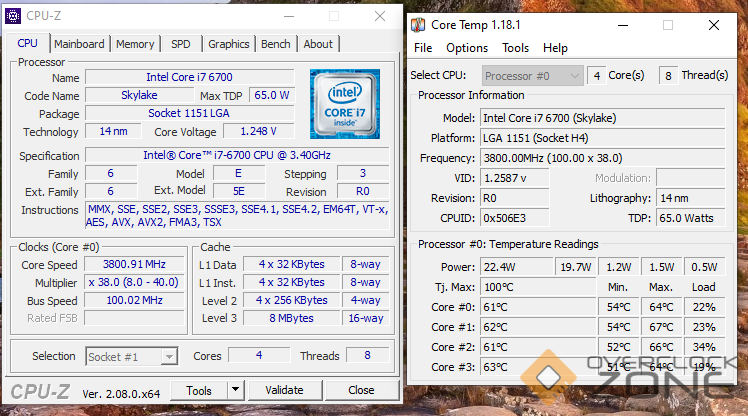Click the CPUID value '0x506E3'

tap(515, 218)
